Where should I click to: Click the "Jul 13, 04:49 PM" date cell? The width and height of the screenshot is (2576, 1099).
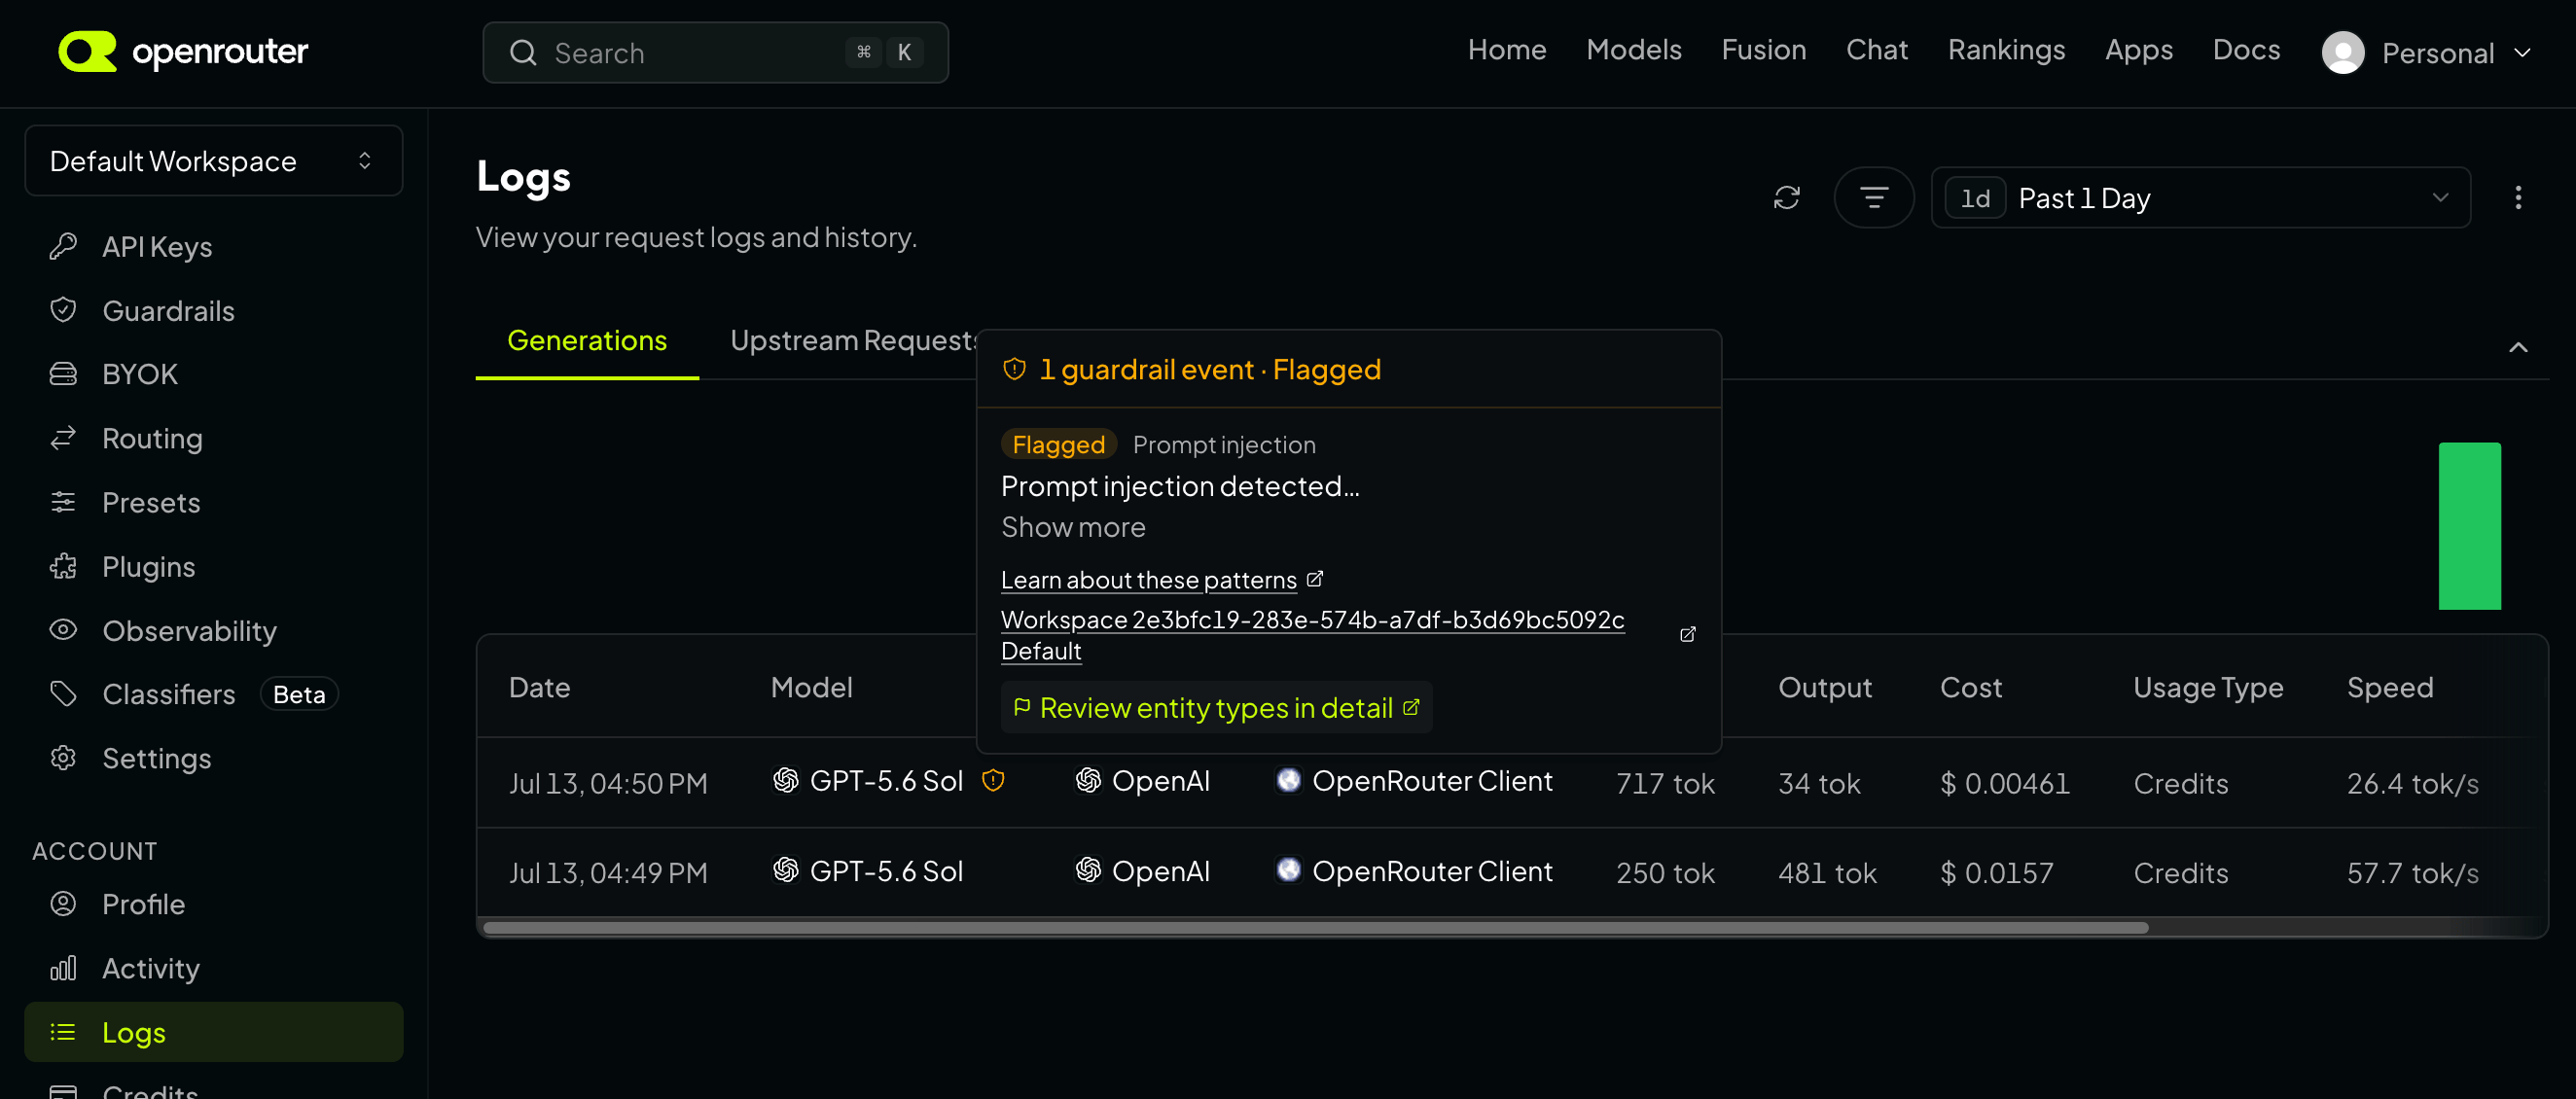(x=608, y=873)
